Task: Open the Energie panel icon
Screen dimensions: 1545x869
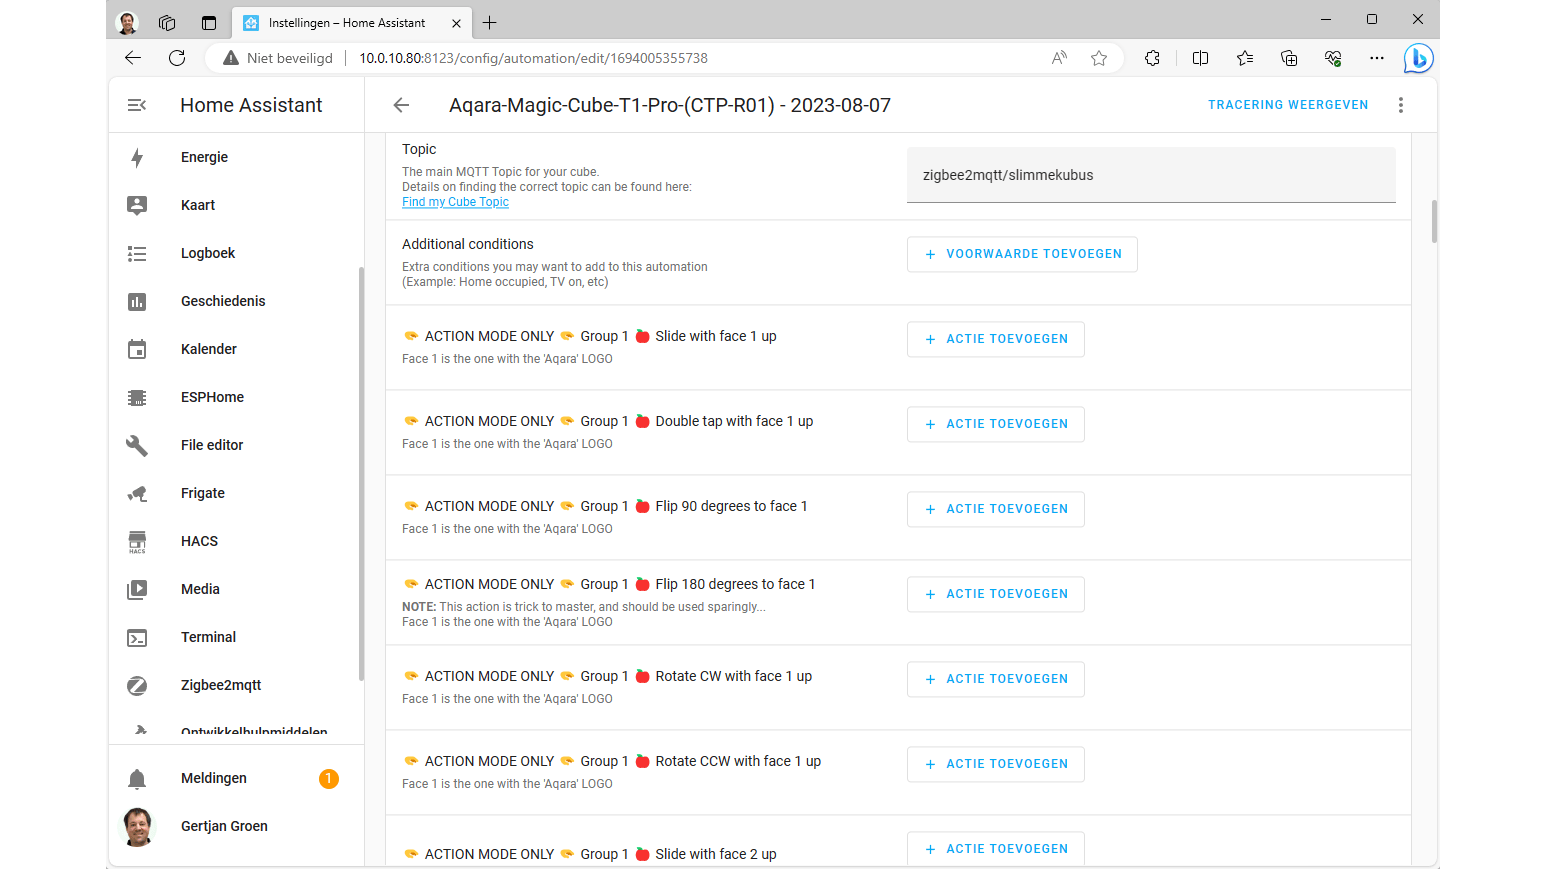Action: [137, 157]
